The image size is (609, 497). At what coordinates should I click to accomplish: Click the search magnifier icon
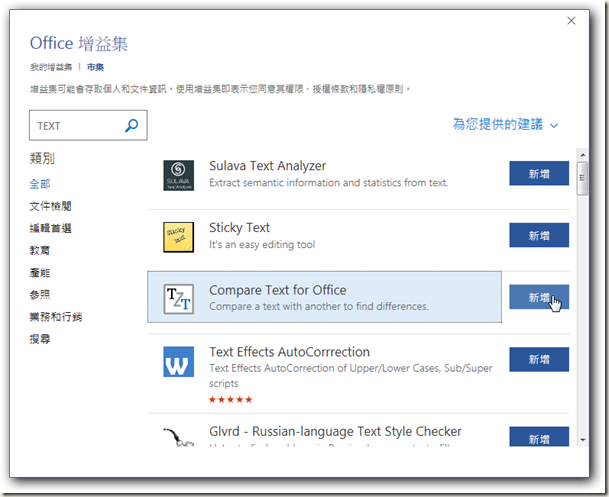click(x=132, y=125)
